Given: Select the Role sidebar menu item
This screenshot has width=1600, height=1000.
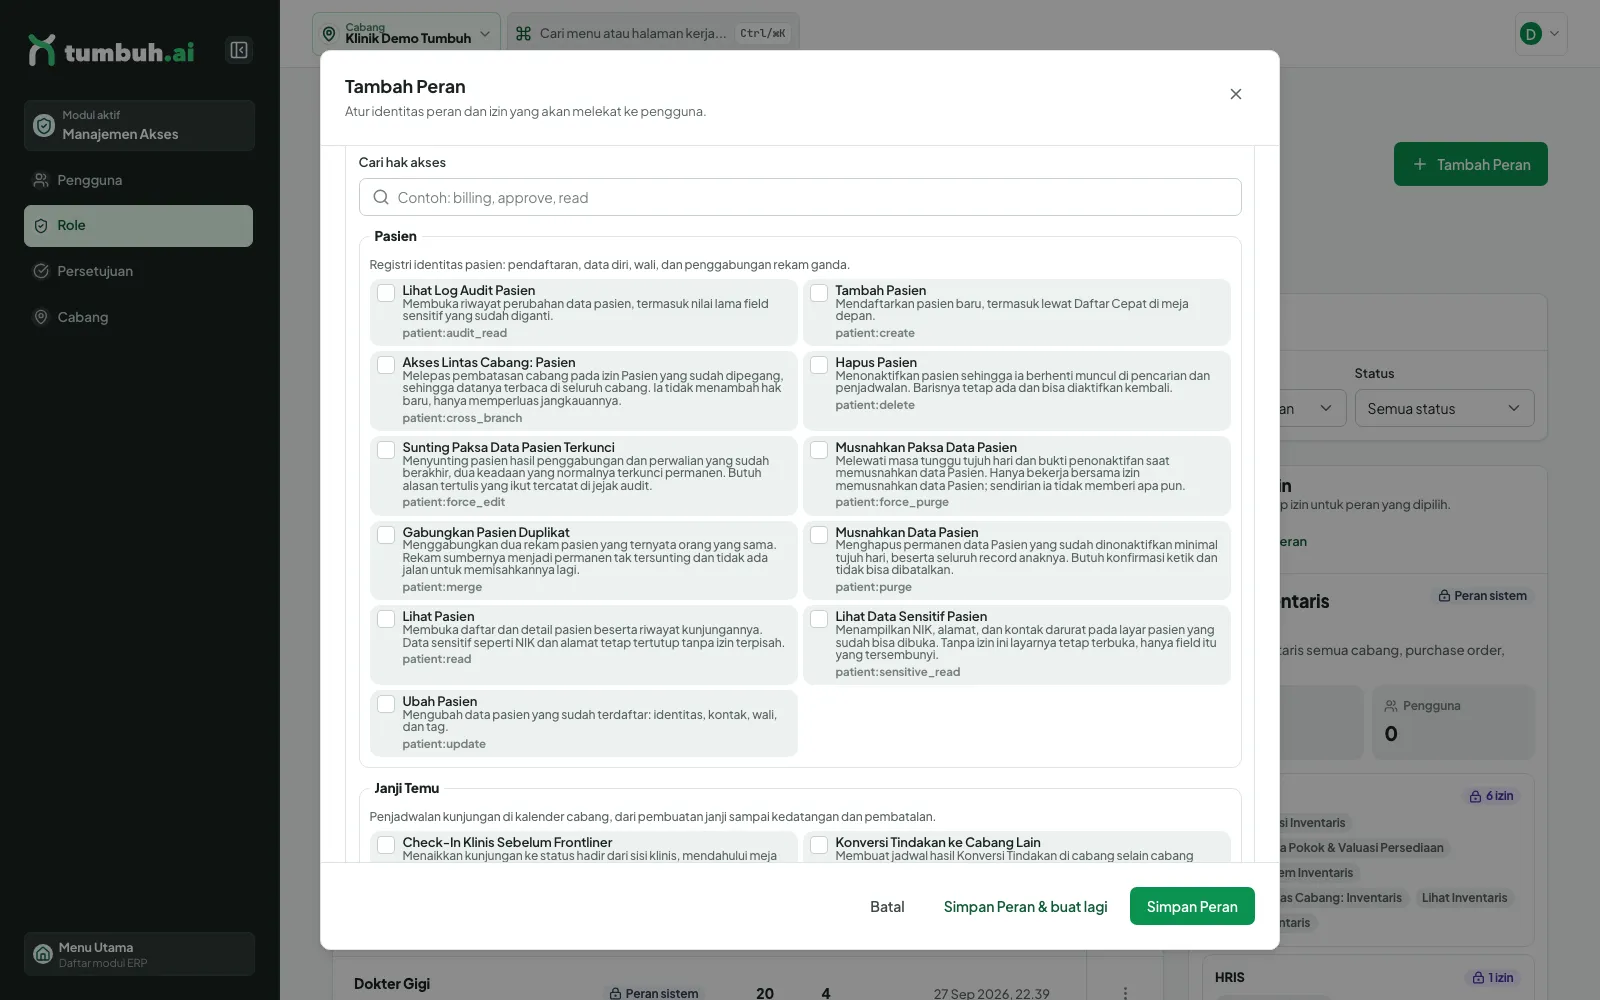Looking at the screenshot, I should coord(138,226).
